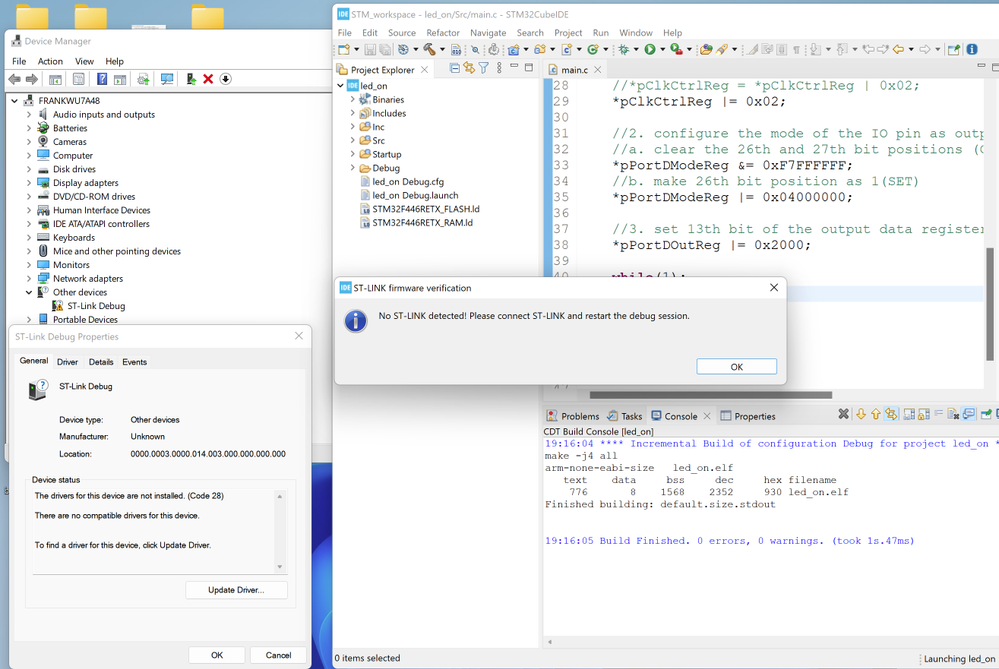Click the black down-arrow circle icon in Device Manager
The width and height of the screenshot is (999, 669).
pos(226,79)
